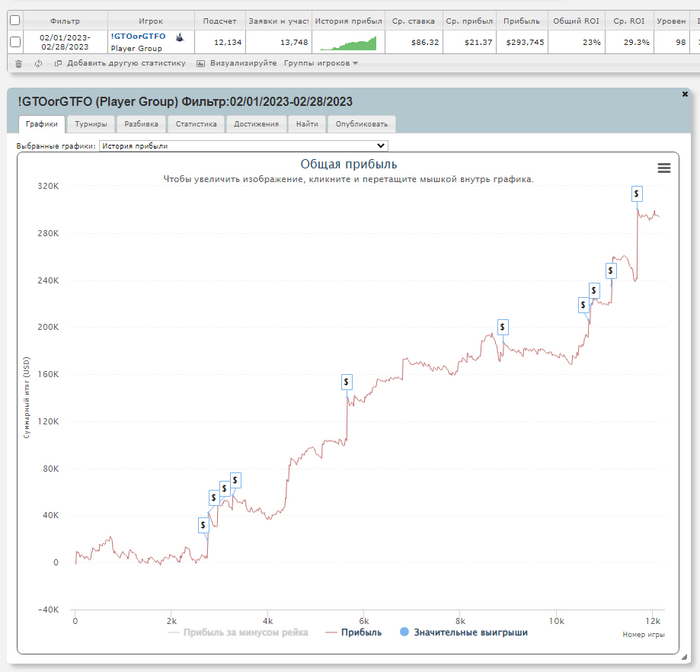Viewport: 700px width, 672px height.
Task: Toggle Значительные выигрыши legend series
Action: coord(463,632)
